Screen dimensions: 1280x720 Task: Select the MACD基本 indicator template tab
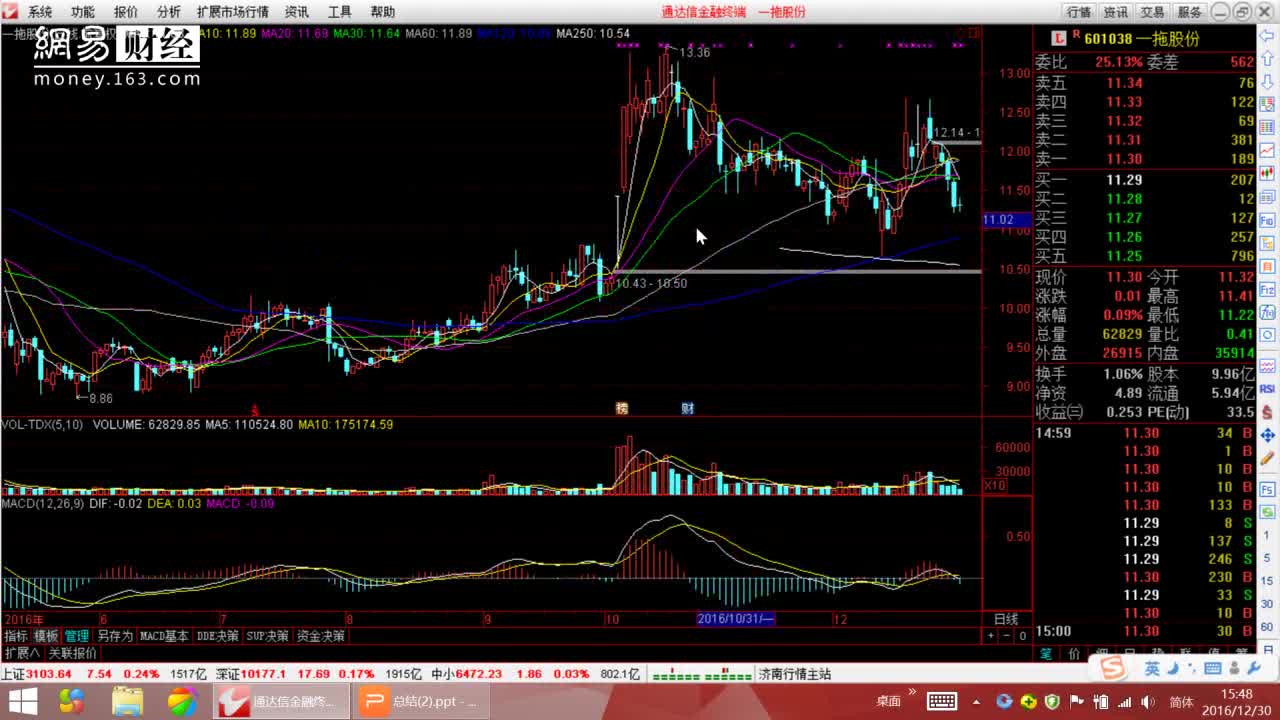[x=164, y=636]
